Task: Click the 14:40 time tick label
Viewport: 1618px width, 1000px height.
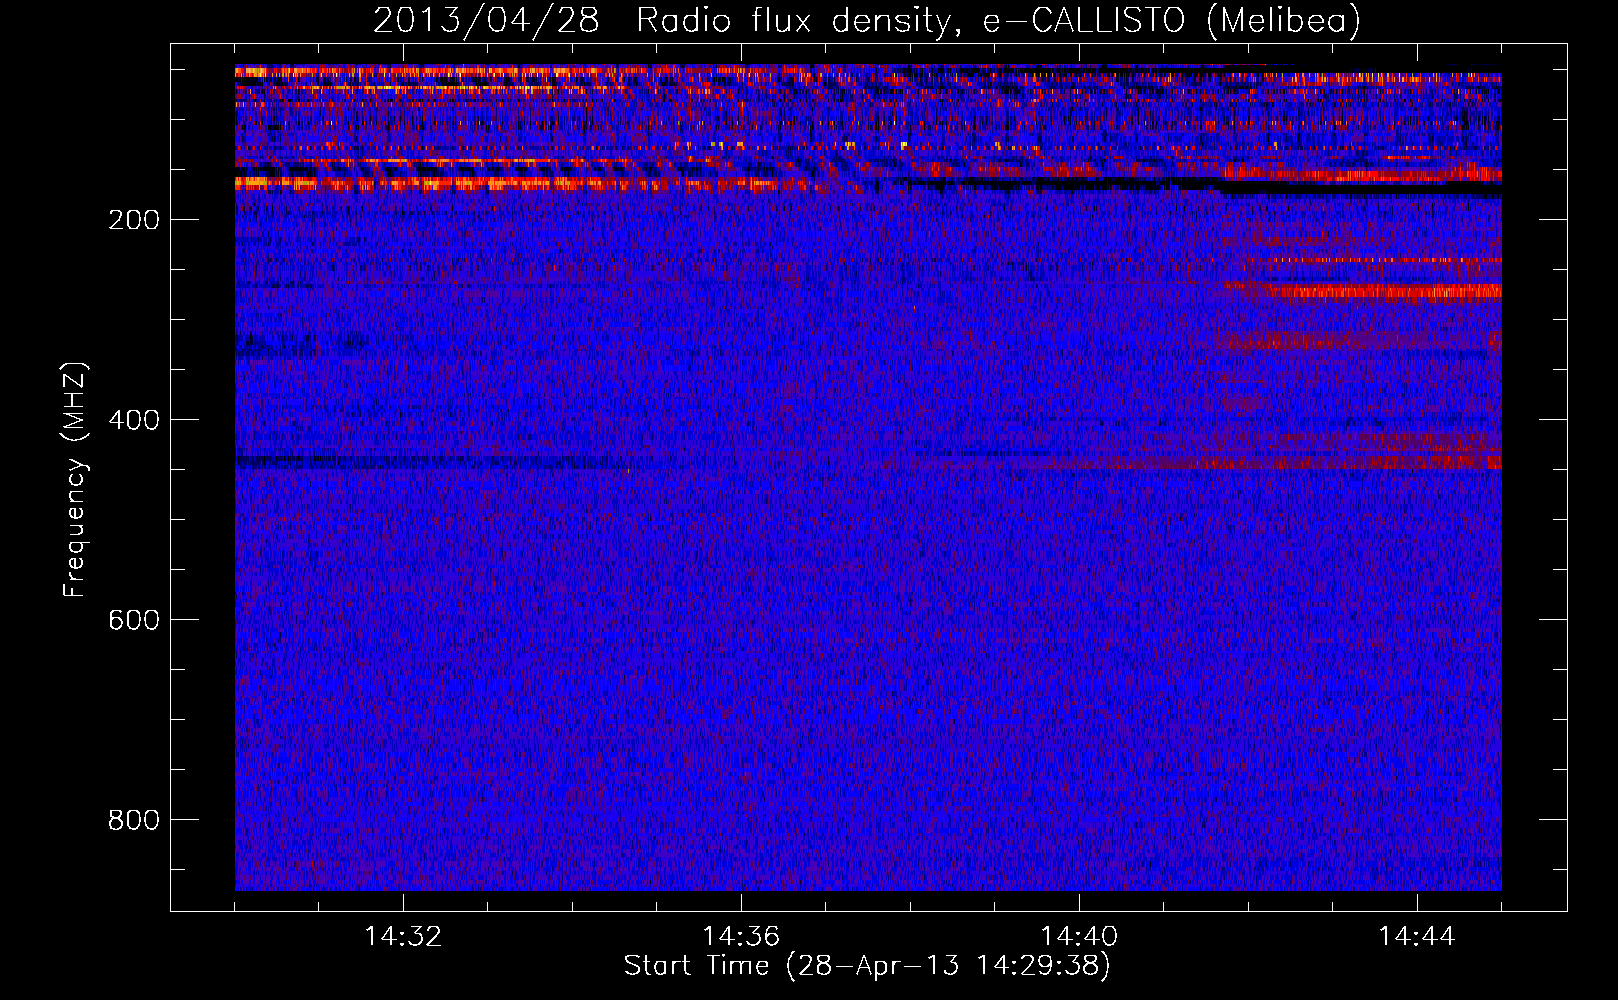Action: point(1079,937)
